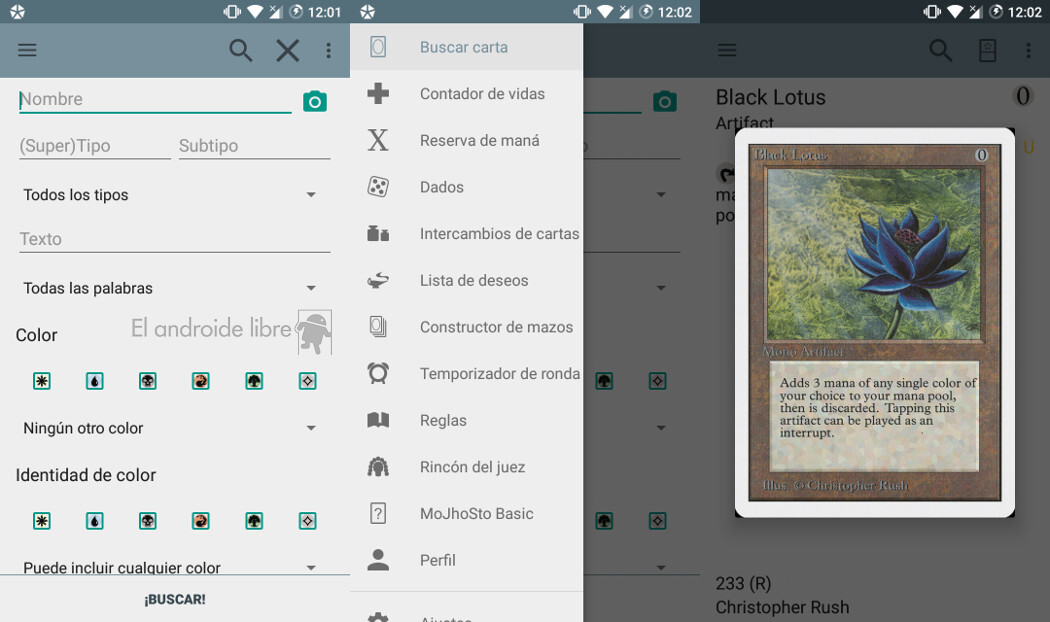Open Perfil from the drawer
The width and height of the screenshot is (1050, 622).
(467, 560)
